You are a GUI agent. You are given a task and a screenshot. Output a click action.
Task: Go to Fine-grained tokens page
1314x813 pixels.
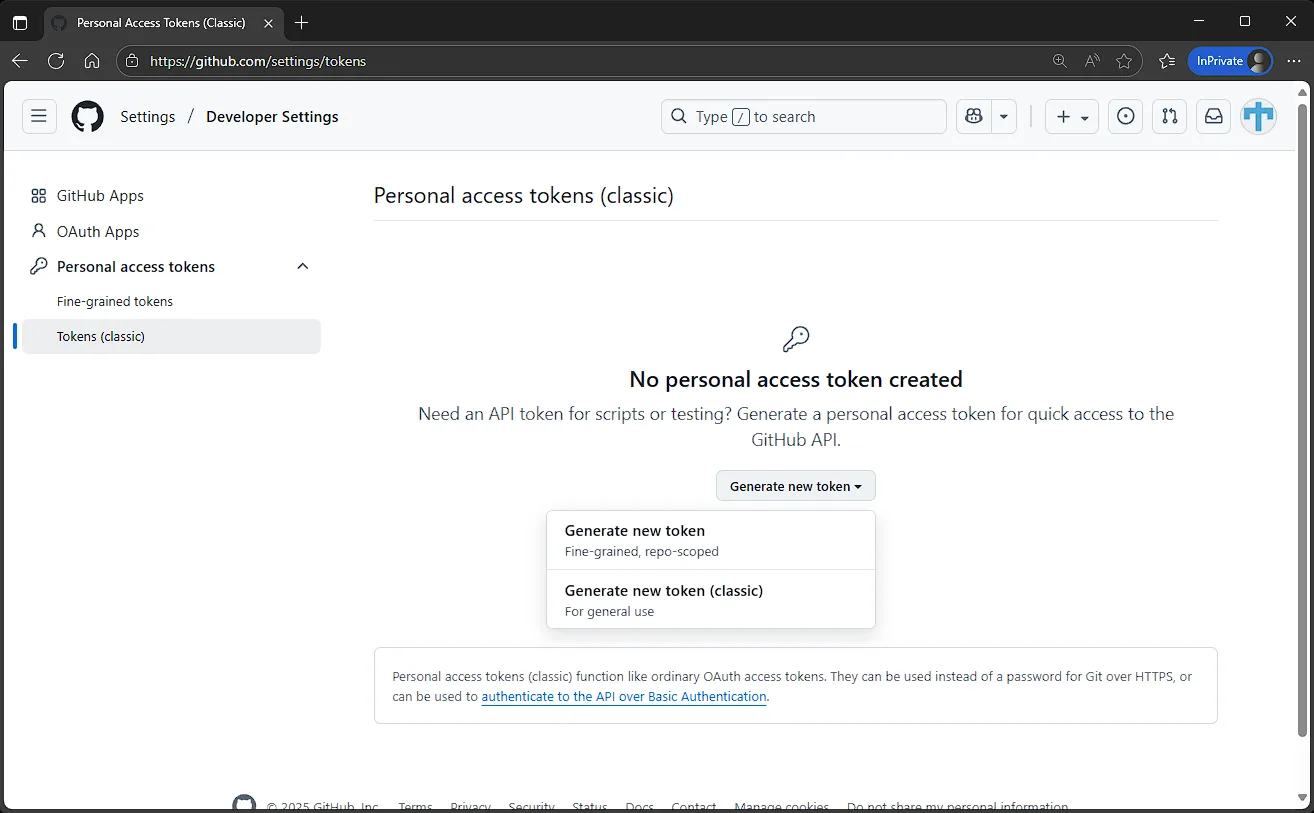(115, 301)
